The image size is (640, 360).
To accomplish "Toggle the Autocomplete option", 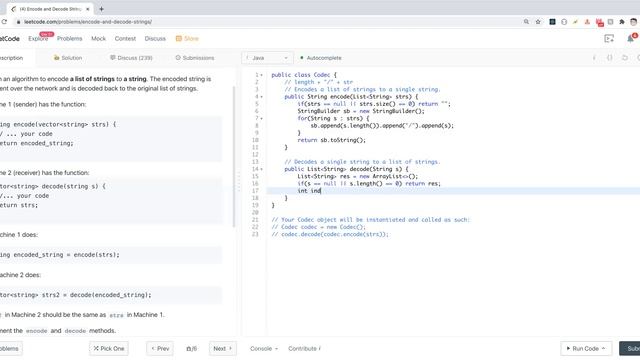I will tap(321, 58).
